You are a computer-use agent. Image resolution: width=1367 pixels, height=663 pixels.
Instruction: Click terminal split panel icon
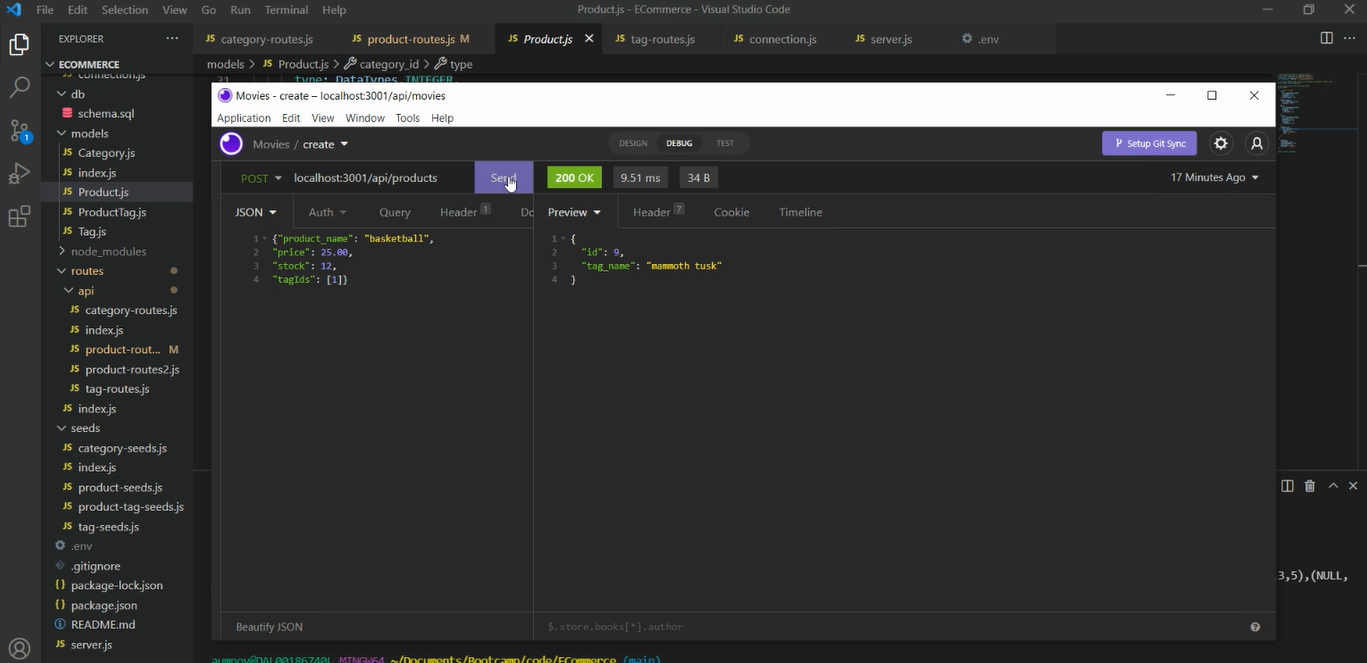coord(1287,486)
